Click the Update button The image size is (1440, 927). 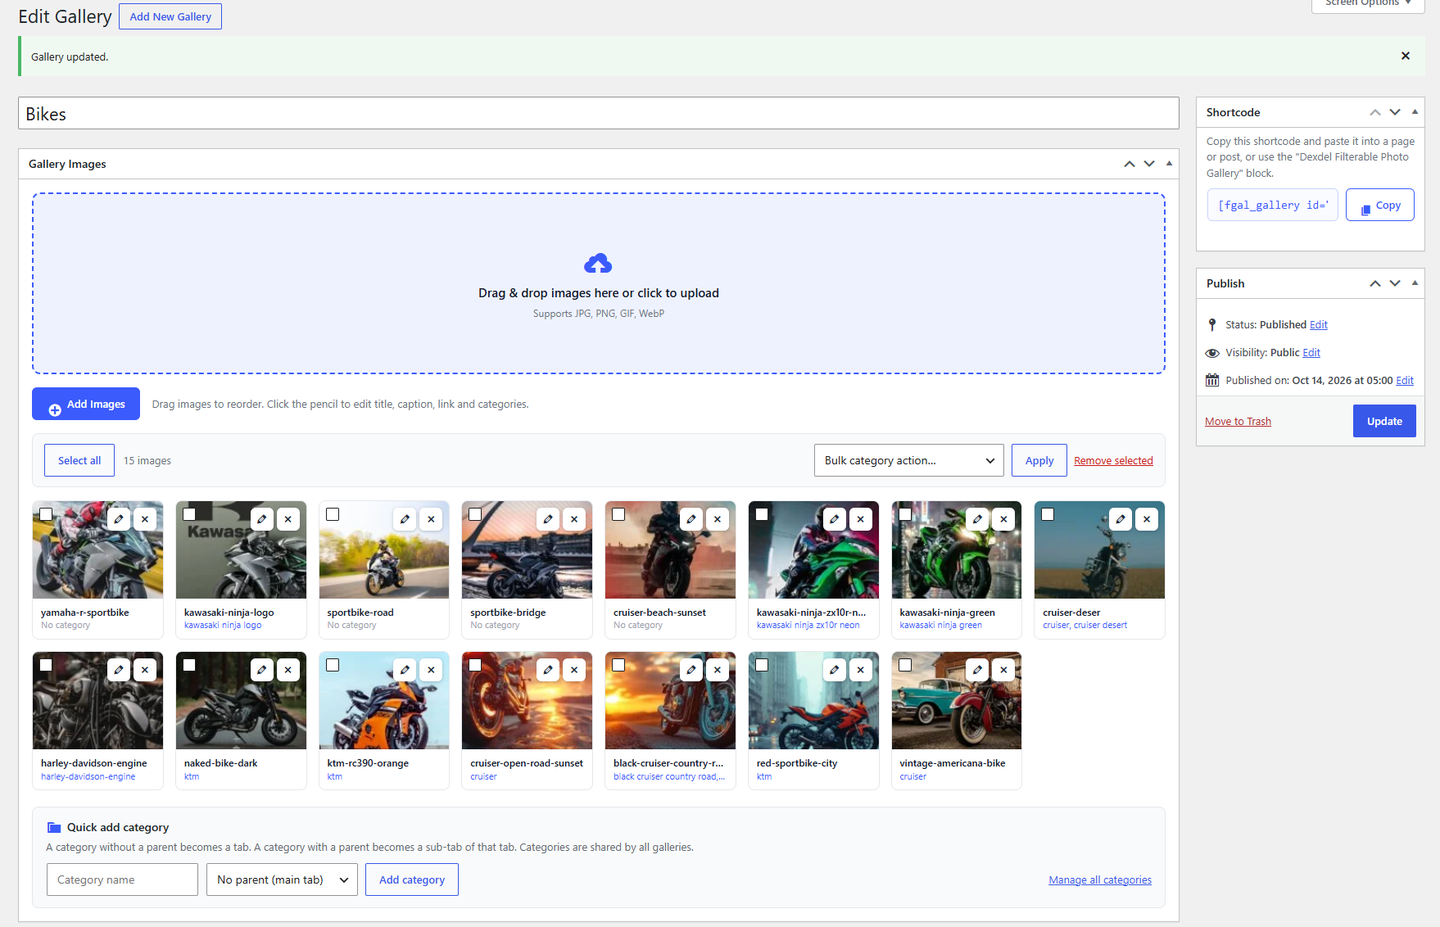1384,421
